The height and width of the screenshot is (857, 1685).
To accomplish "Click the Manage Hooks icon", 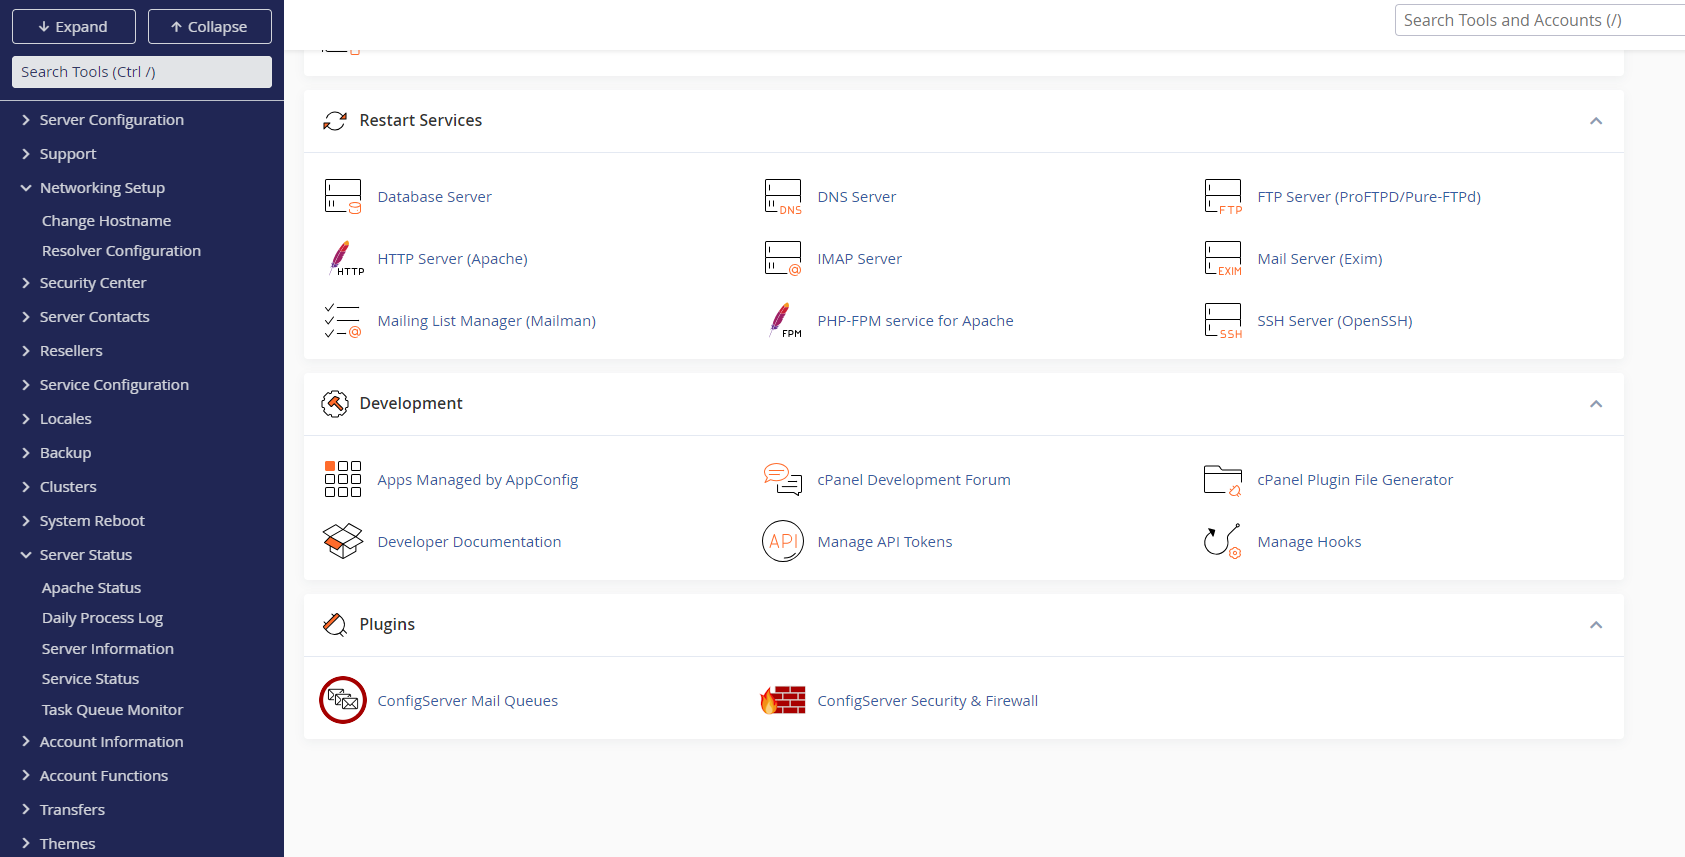I will click(x=1223, y=542).
